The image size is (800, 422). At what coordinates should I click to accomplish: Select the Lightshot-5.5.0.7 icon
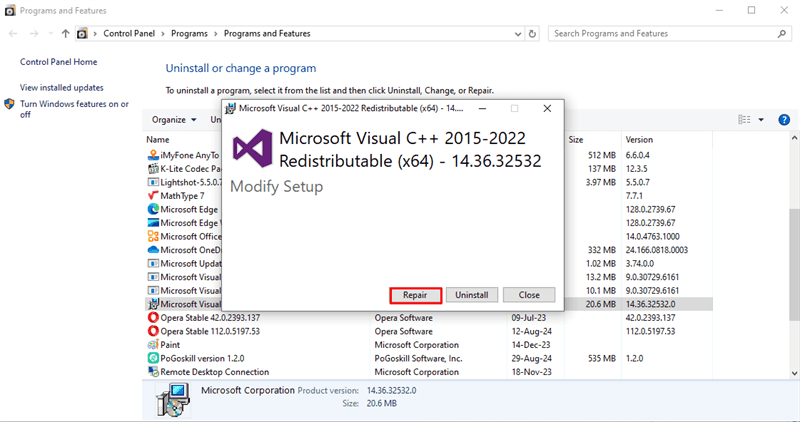[153, 182]
